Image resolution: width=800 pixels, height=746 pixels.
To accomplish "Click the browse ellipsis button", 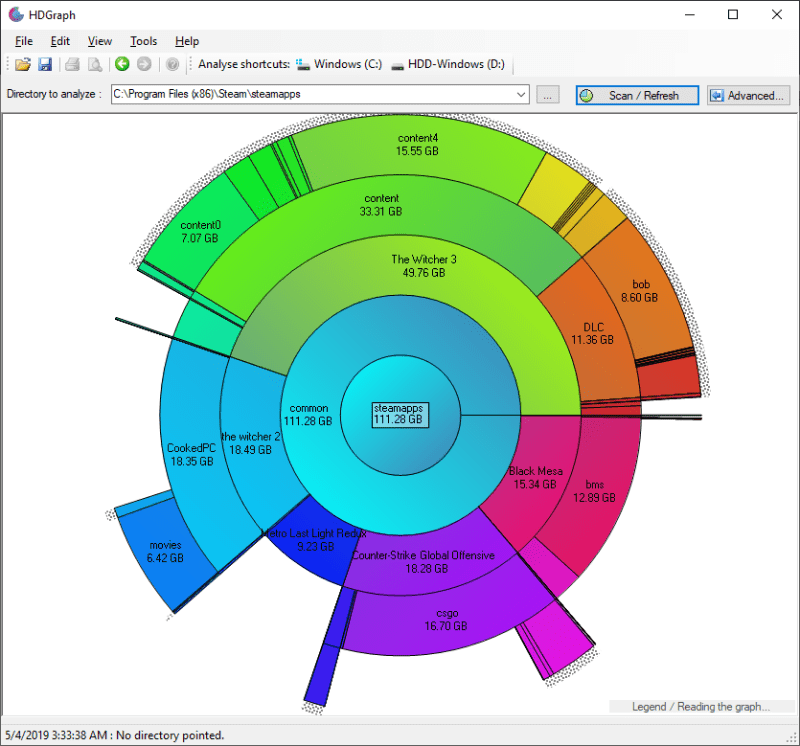I will click(x=548, y=94).
